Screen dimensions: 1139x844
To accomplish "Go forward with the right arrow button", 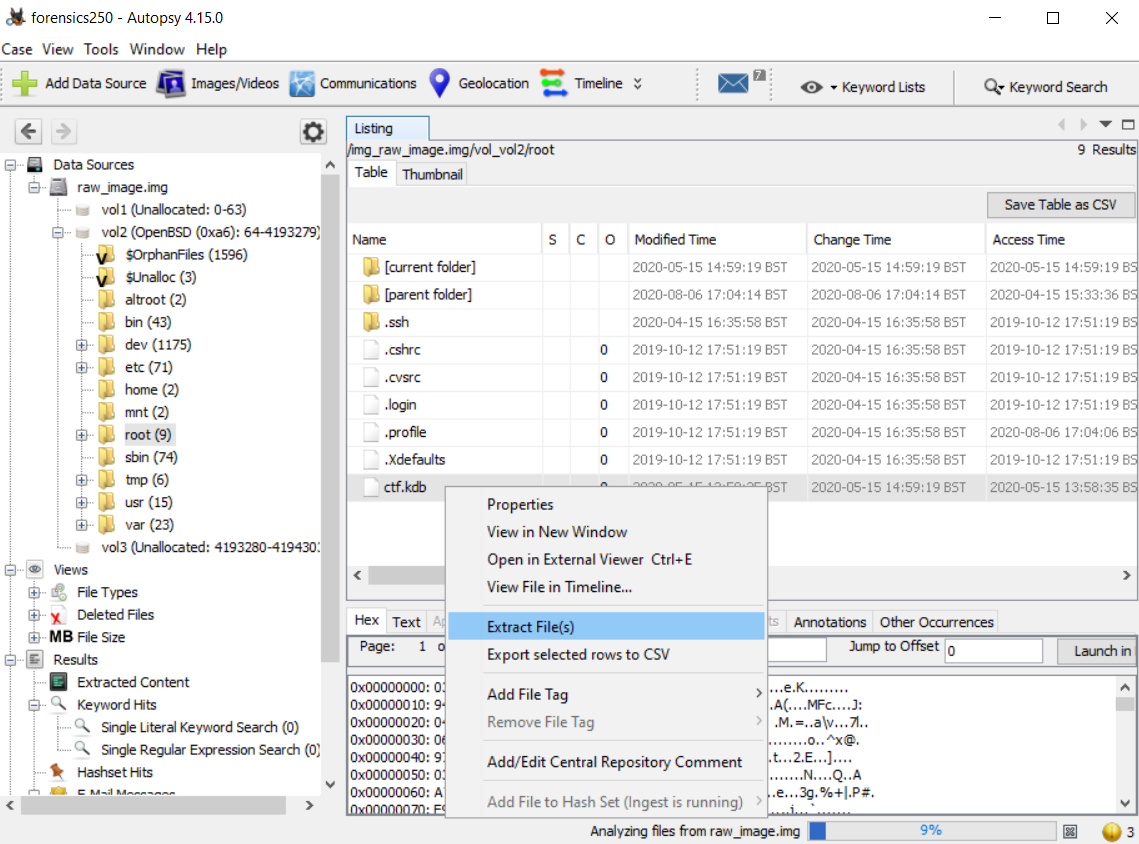I will (x=63, y=131).
